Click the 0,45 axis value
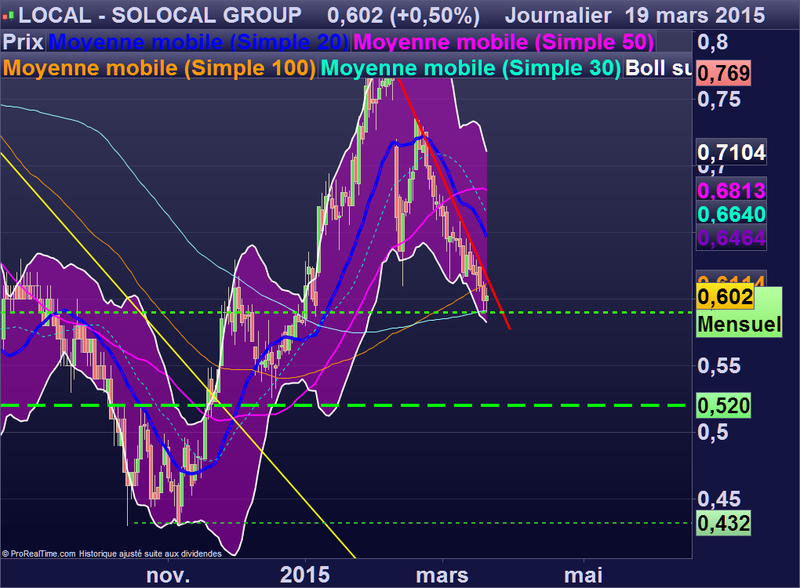The image size is (800, 588). coord(719,499)
